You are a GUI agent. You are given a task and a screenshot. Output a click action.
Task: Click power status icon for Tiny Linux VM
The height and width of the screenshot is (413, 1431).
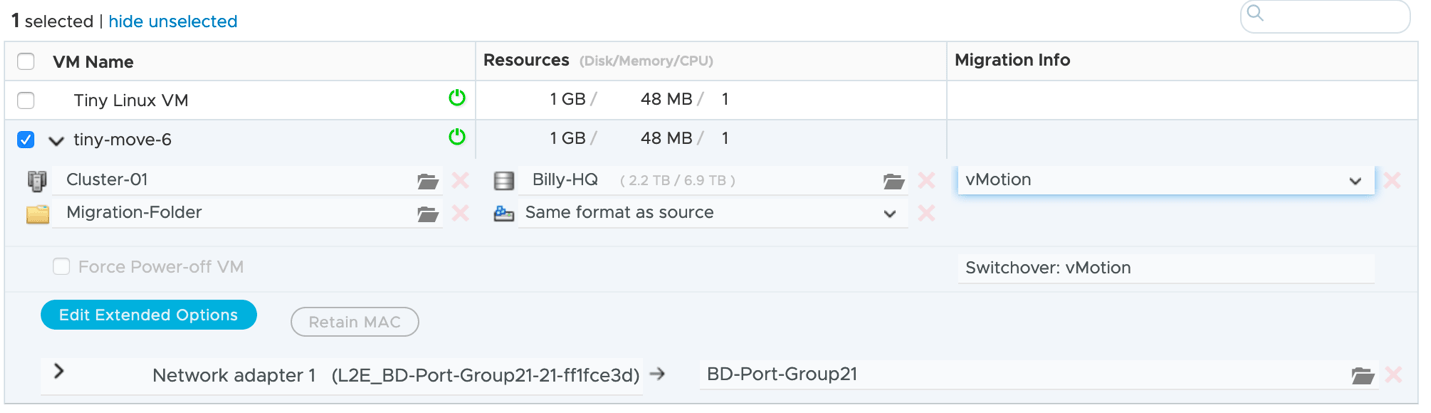click(x=457, y=98)
